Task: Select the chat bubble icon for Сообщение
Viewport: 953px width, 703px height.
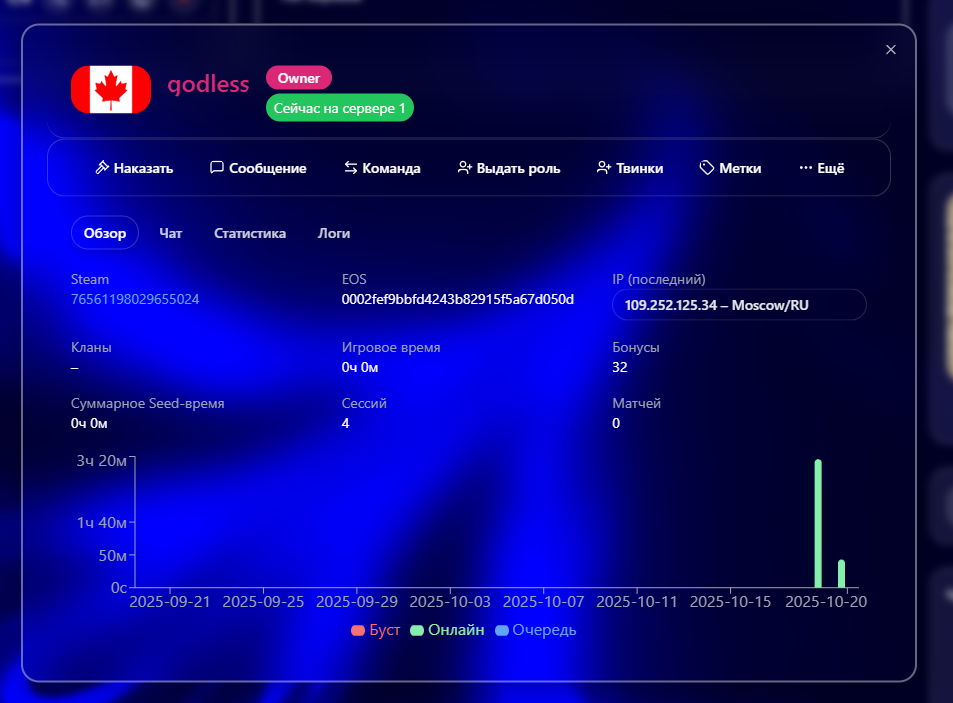Action: [x=216, y=168]
